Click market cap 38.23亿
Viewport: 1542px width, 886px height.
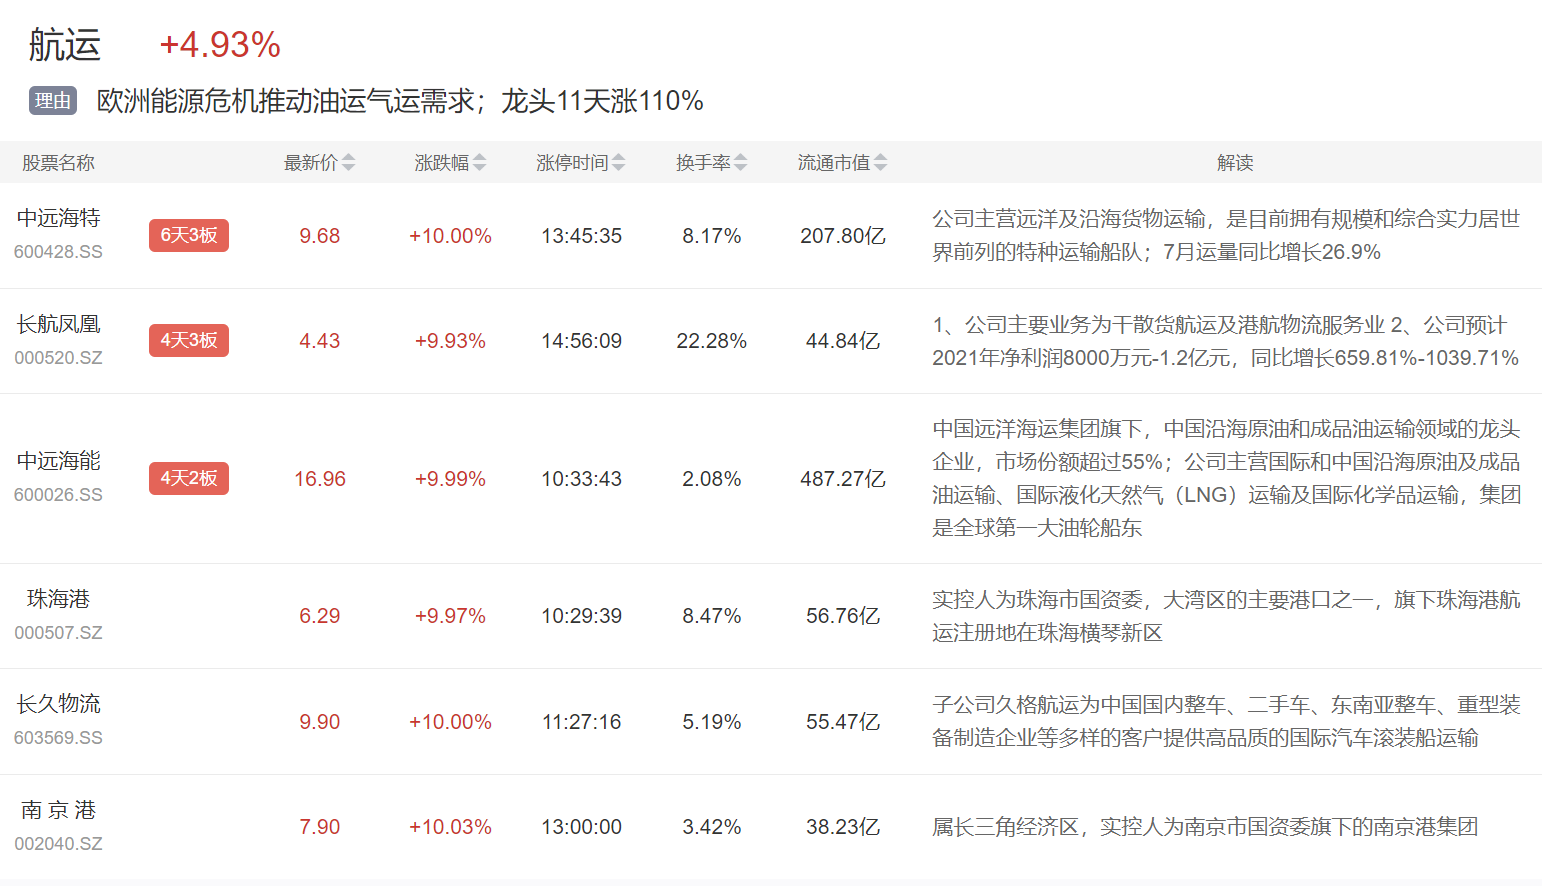click(843, 827)
